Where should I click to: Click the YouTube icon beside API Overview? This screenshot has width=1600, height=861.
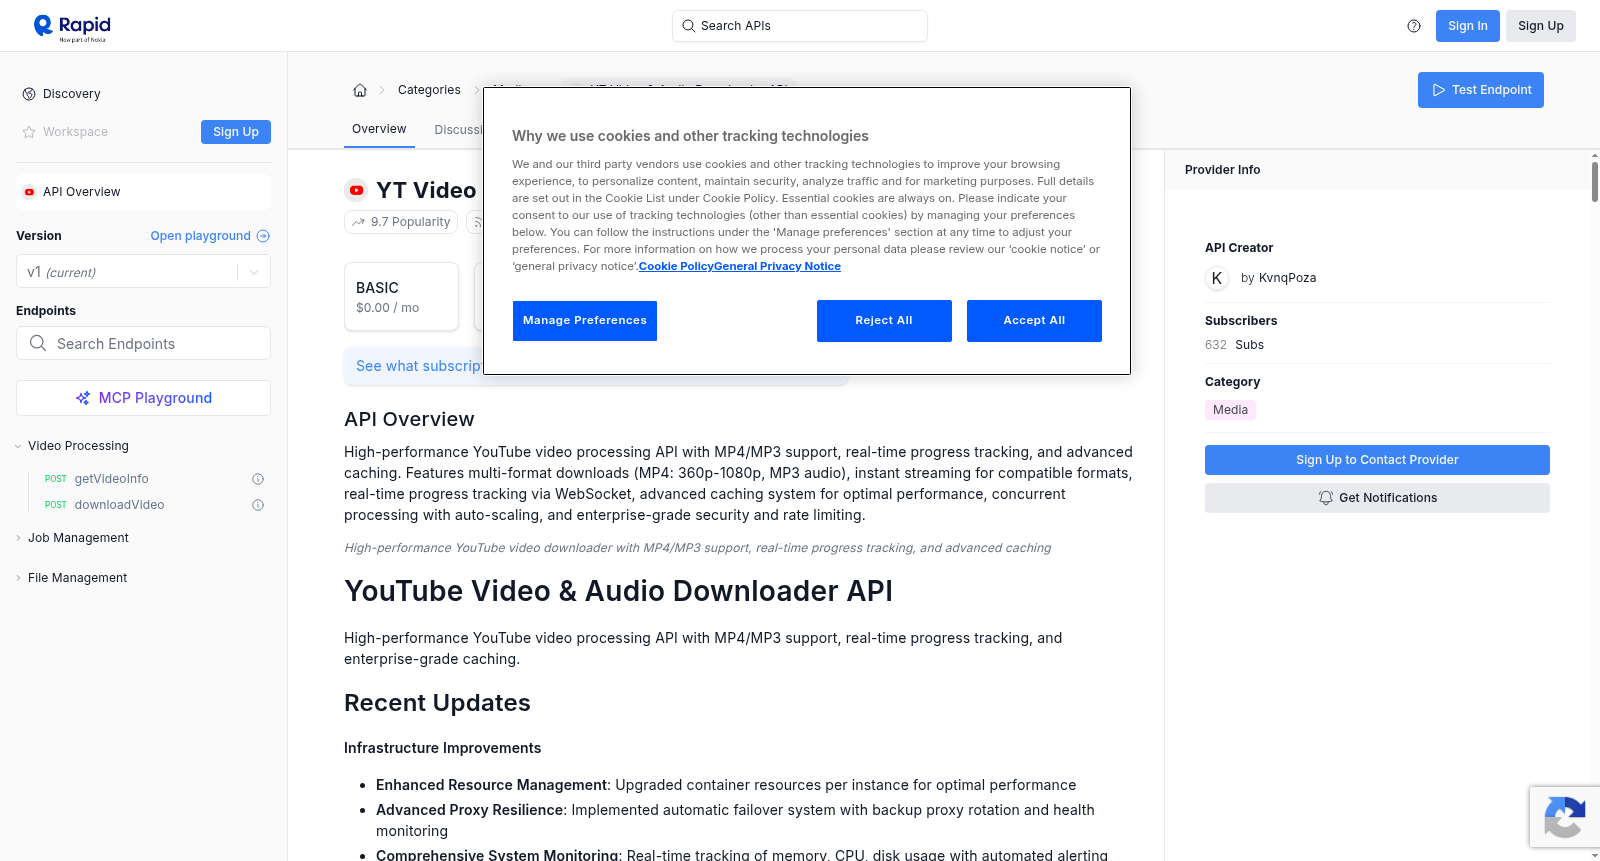click(x=29, y=192)
